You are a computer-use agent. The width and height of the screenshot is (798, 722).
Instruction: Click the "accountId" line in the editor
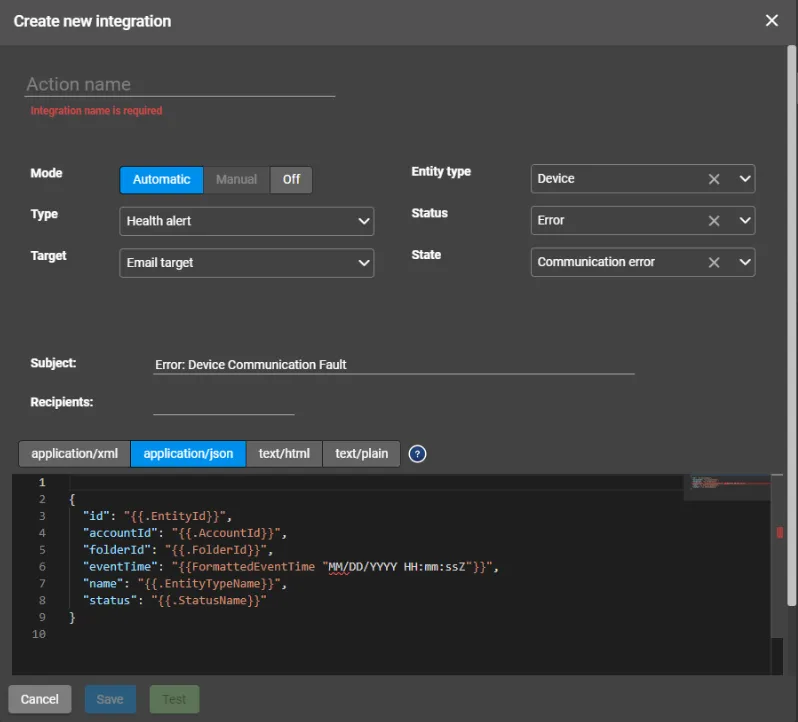point(185,533)
